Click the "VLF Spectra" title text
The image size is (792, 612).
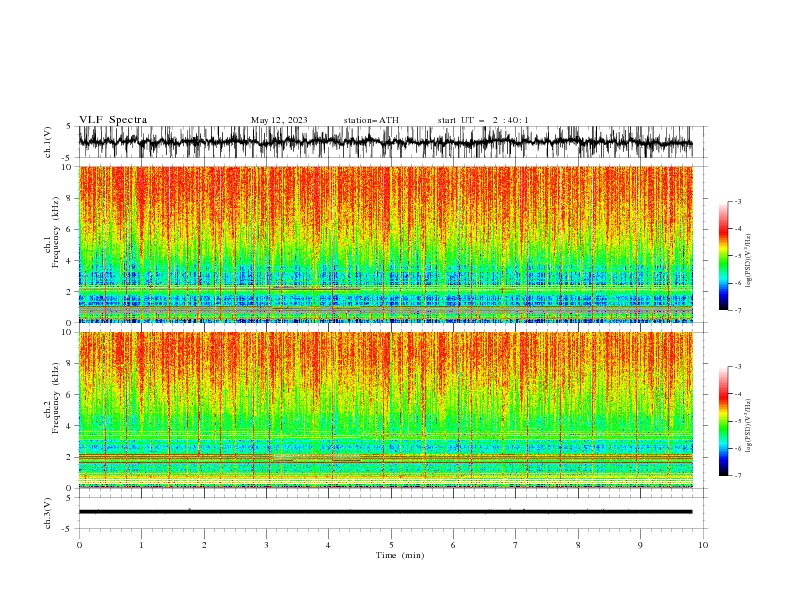click(x=113, y=120)
